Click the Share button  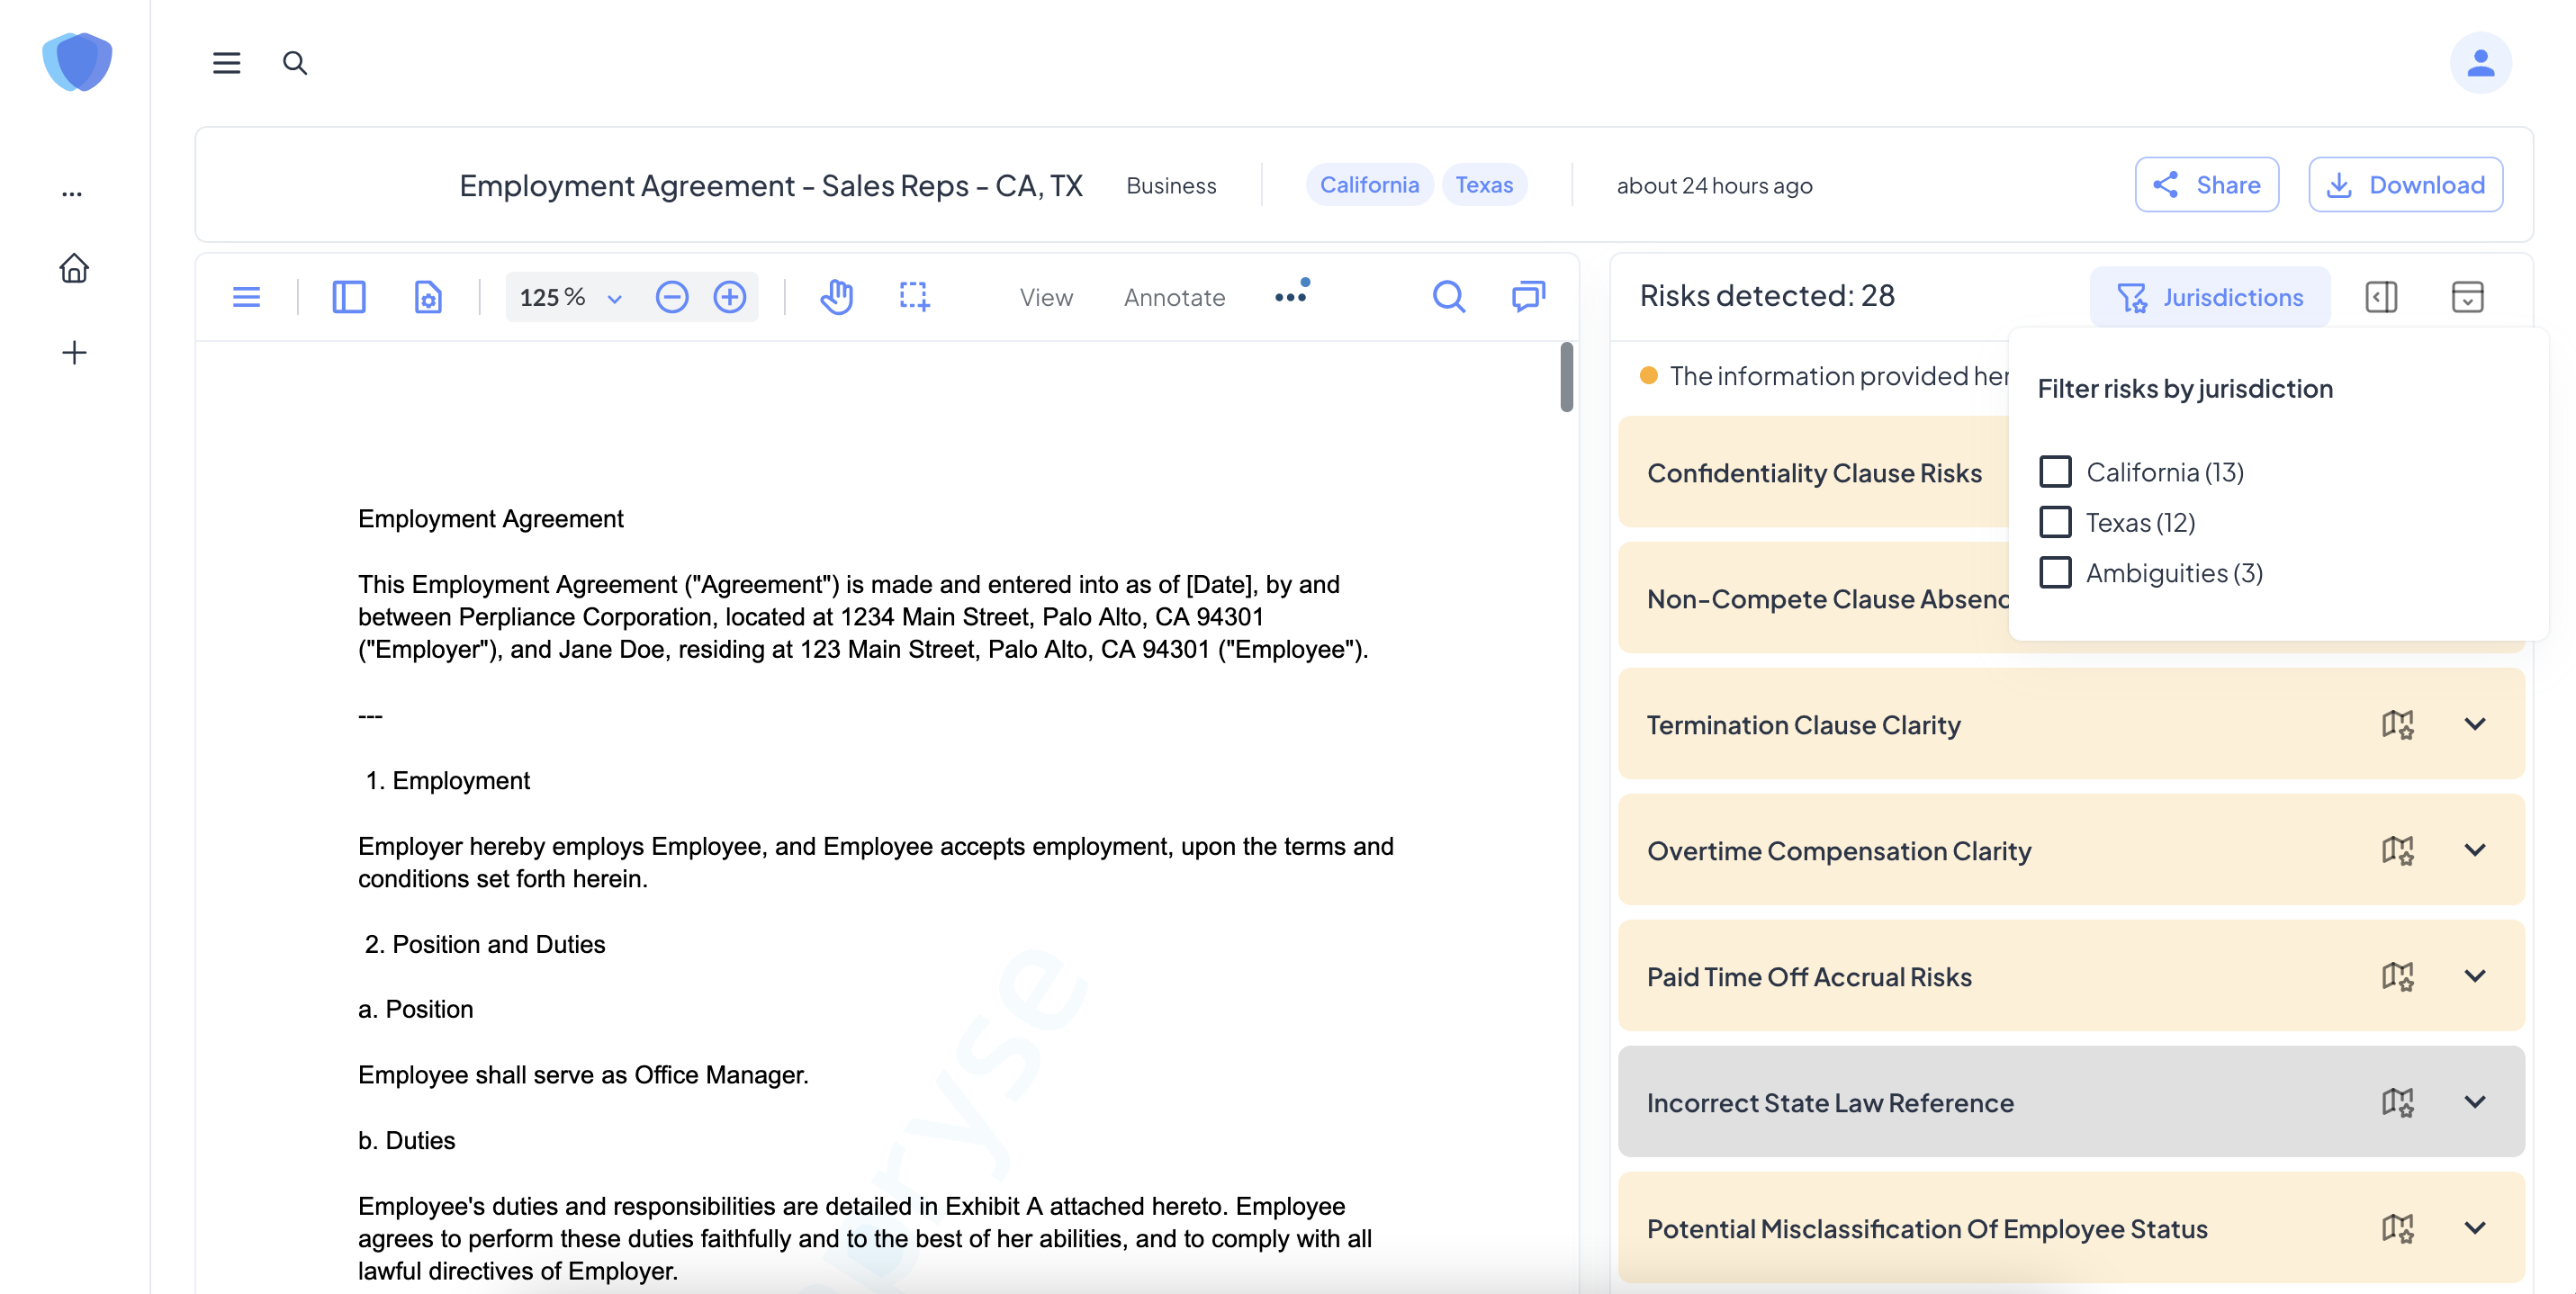coord(2206,185)
